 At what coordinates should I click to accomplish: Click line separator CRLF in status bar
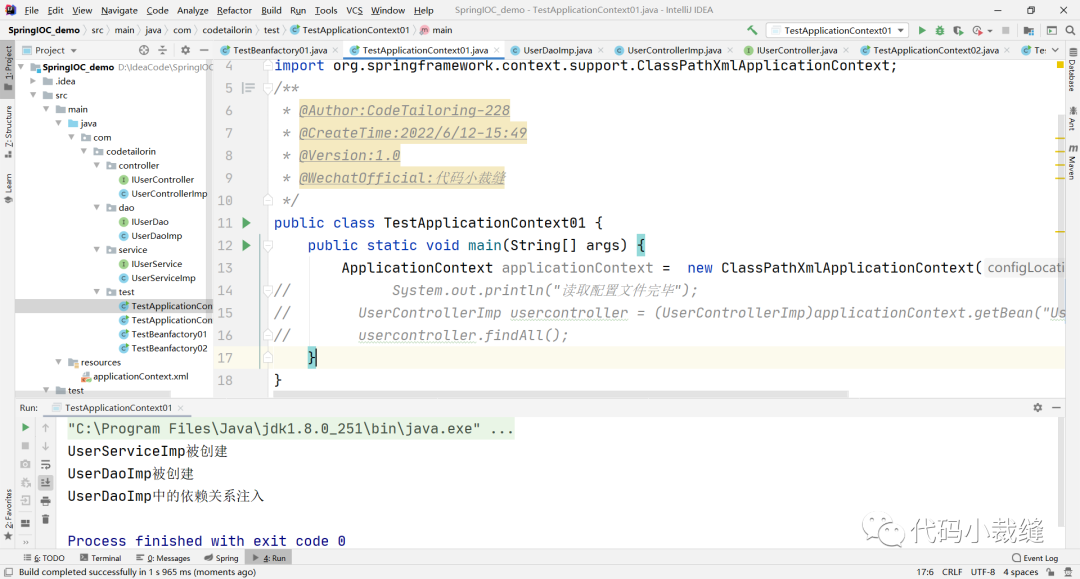tap(952, 572)
